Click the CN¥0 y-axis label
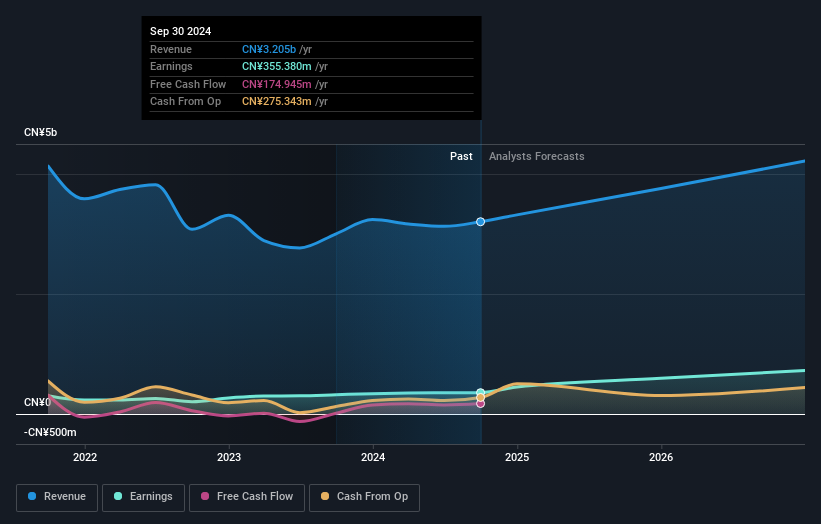The width and height of the screenshot is (821, 524). [37, 402]
